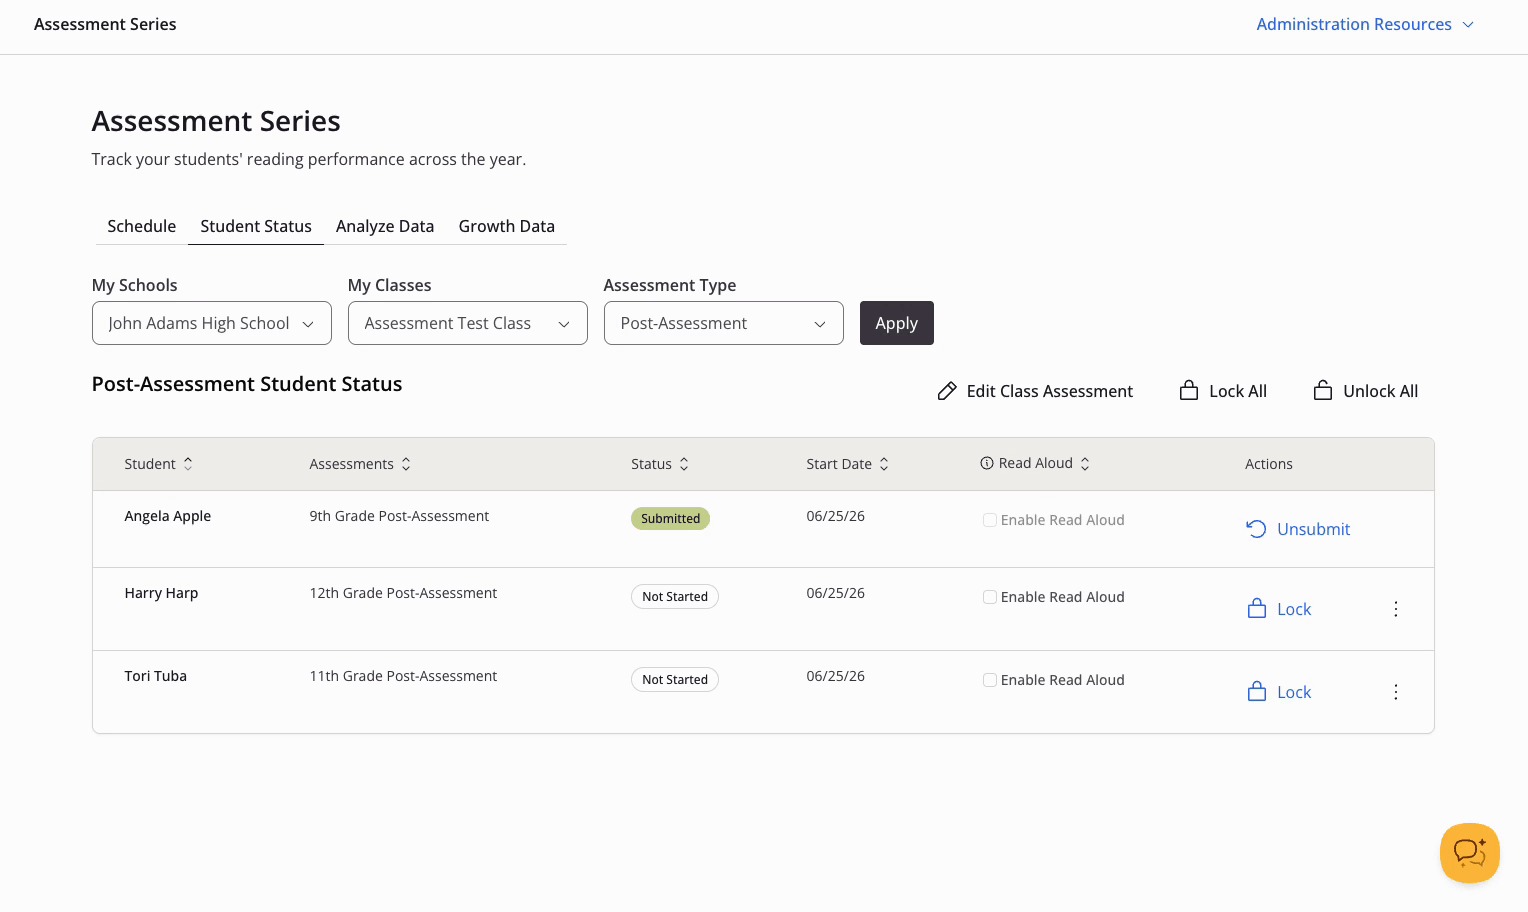
Task: Click Harry Harp's start date 06/25/26
Action: pos(836,593)
